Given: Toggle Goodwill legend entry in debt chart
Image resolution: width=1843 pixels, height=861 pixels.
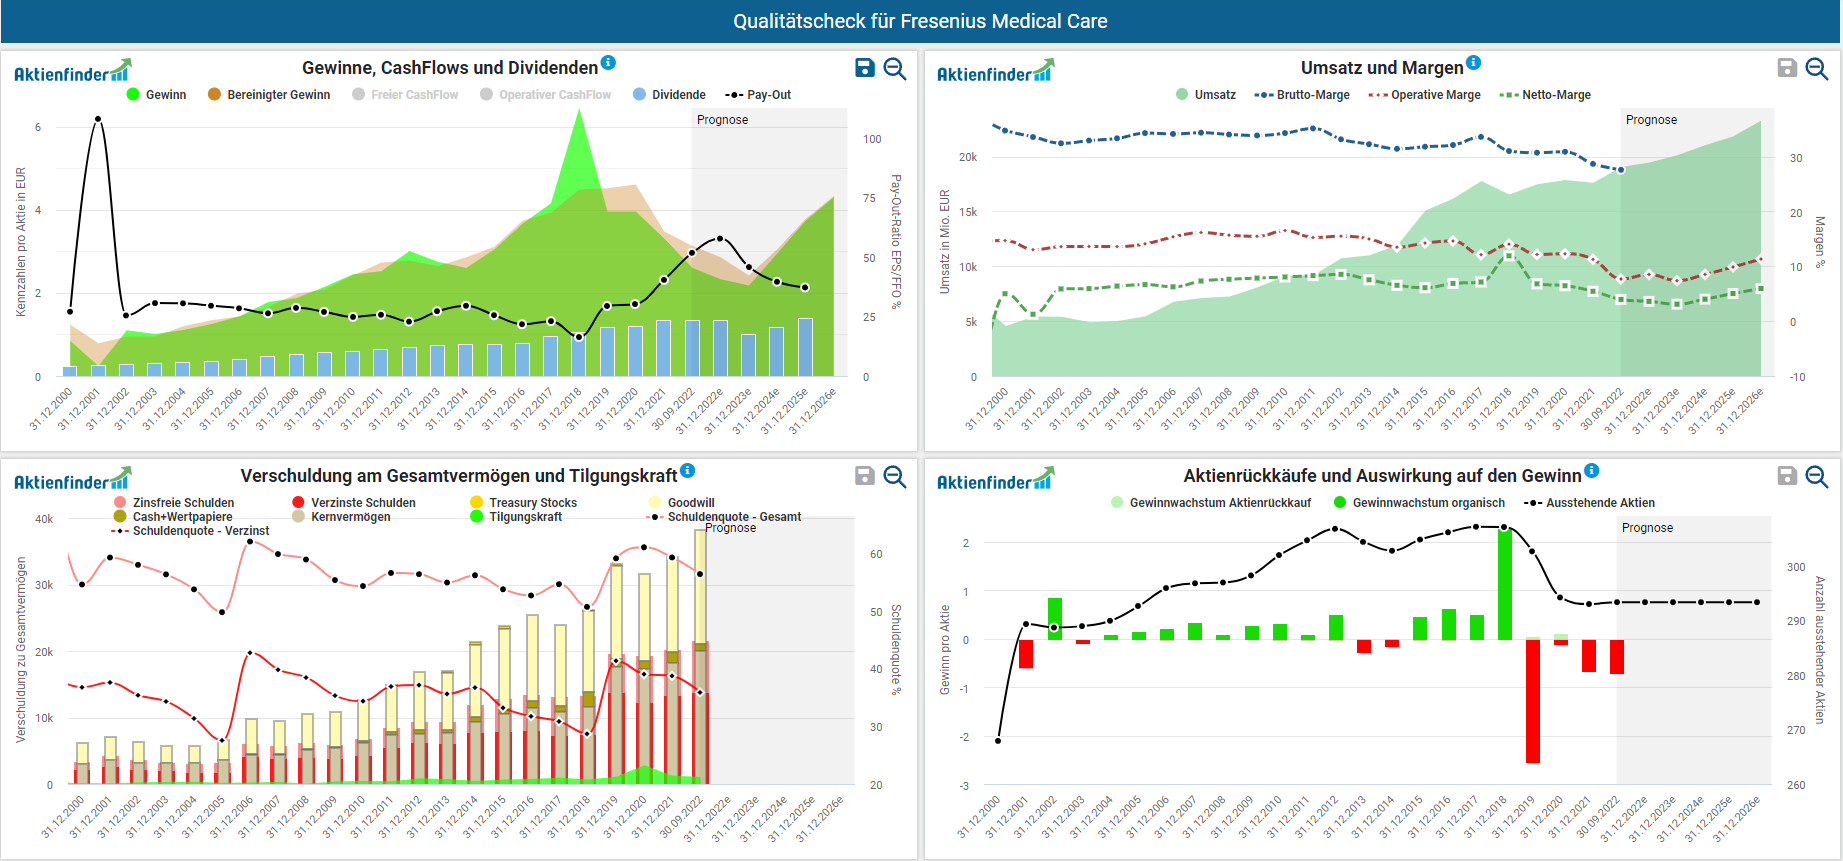Looking at the screenshot, I should tap(690, 503).
